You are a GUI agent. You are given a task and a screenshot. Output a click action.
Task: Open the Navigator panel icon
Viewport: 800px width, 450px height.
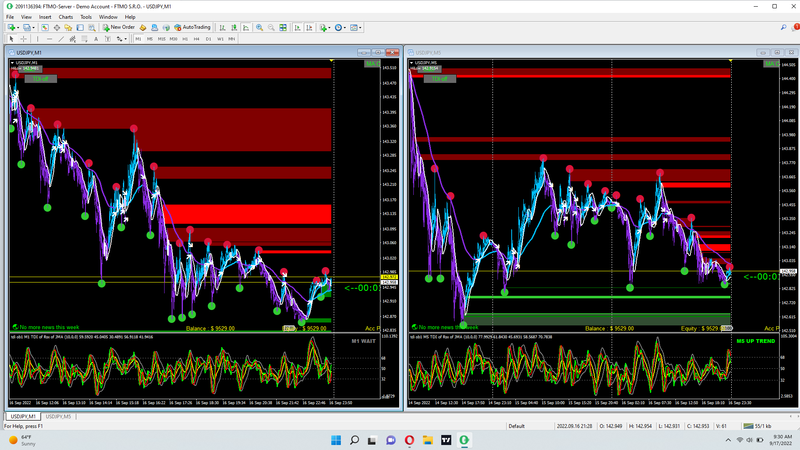coord(68,28)
